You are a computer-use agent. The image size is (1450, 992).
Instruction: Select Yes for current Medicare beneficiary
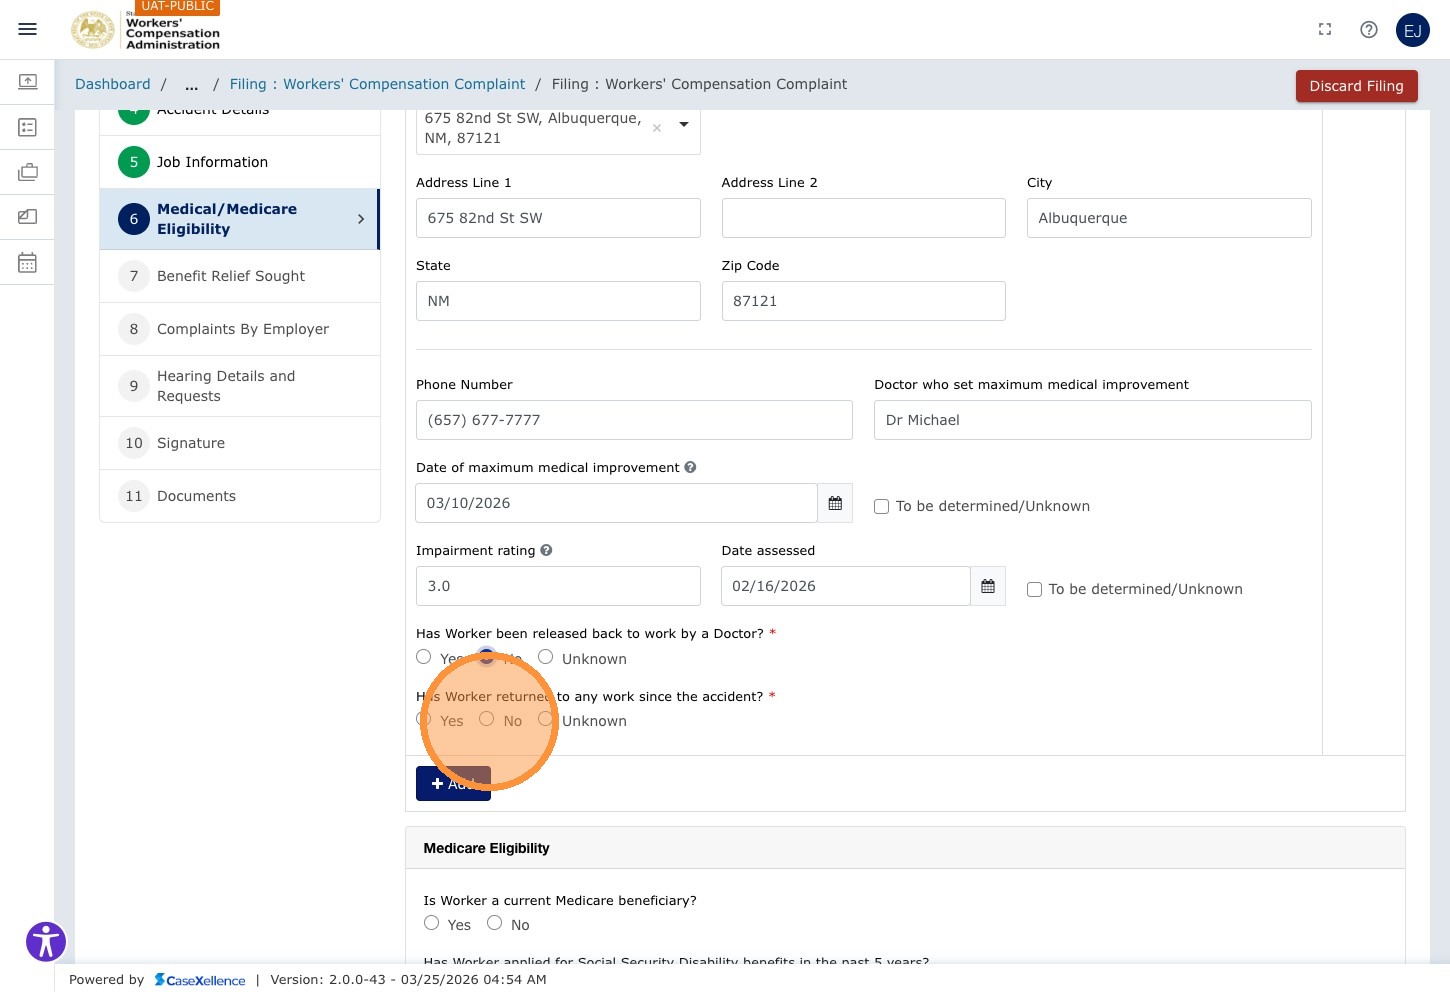pos(431,923)
